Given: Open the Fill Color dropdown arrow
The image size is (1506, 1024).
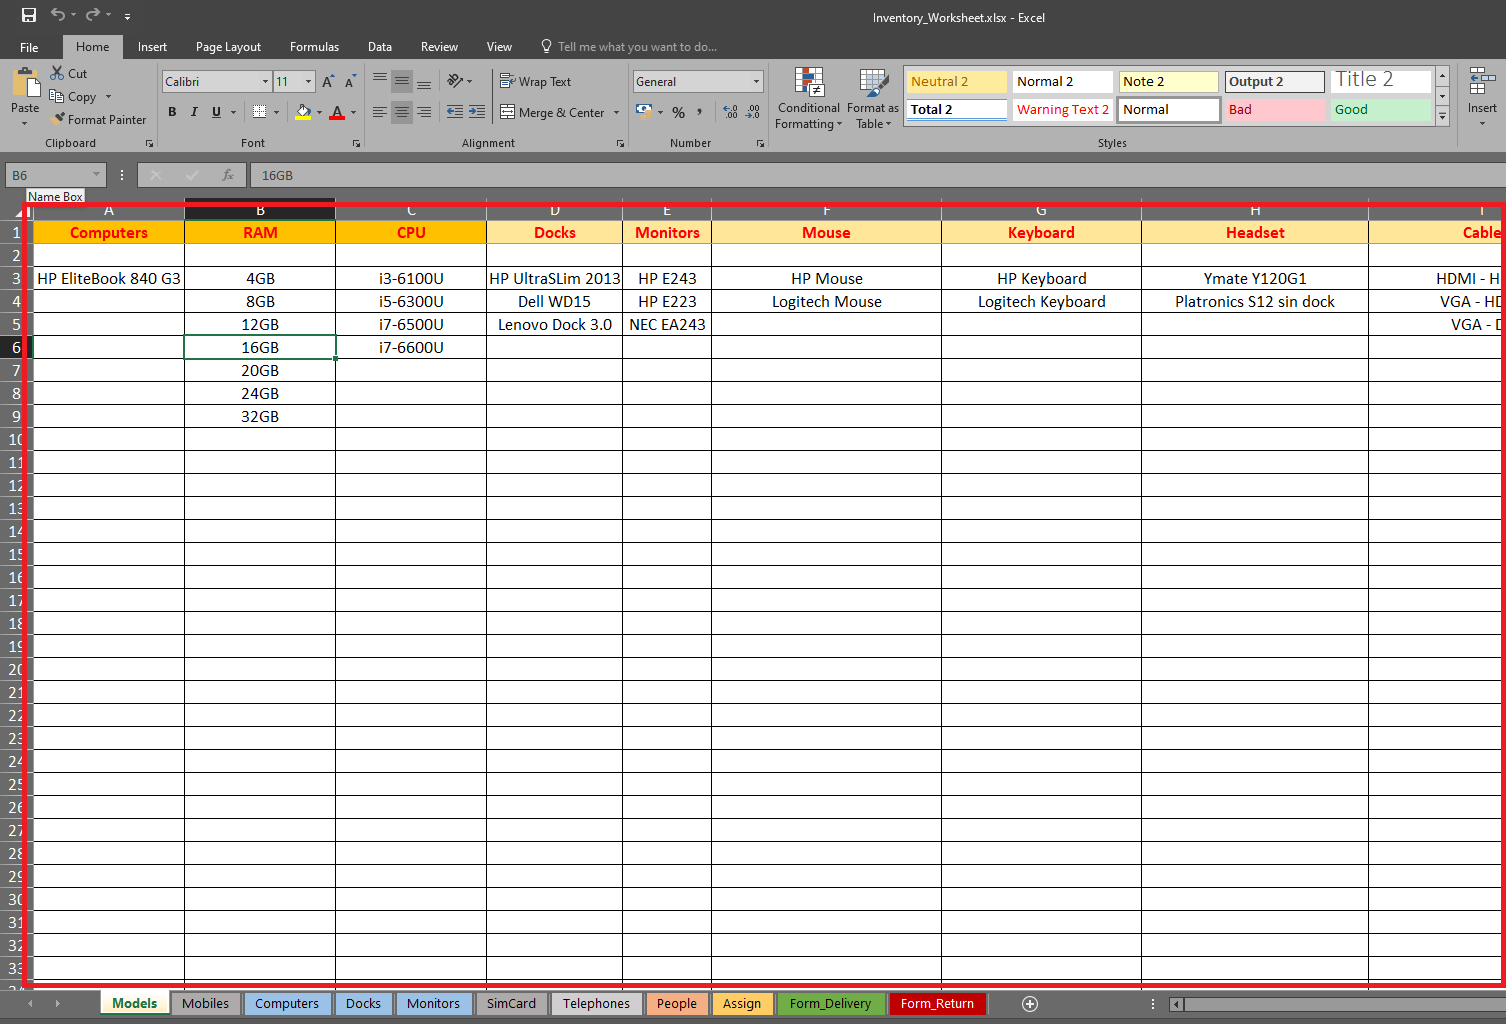Looking at the screenshot, I should pyautogui.click(x=318, y=112).
